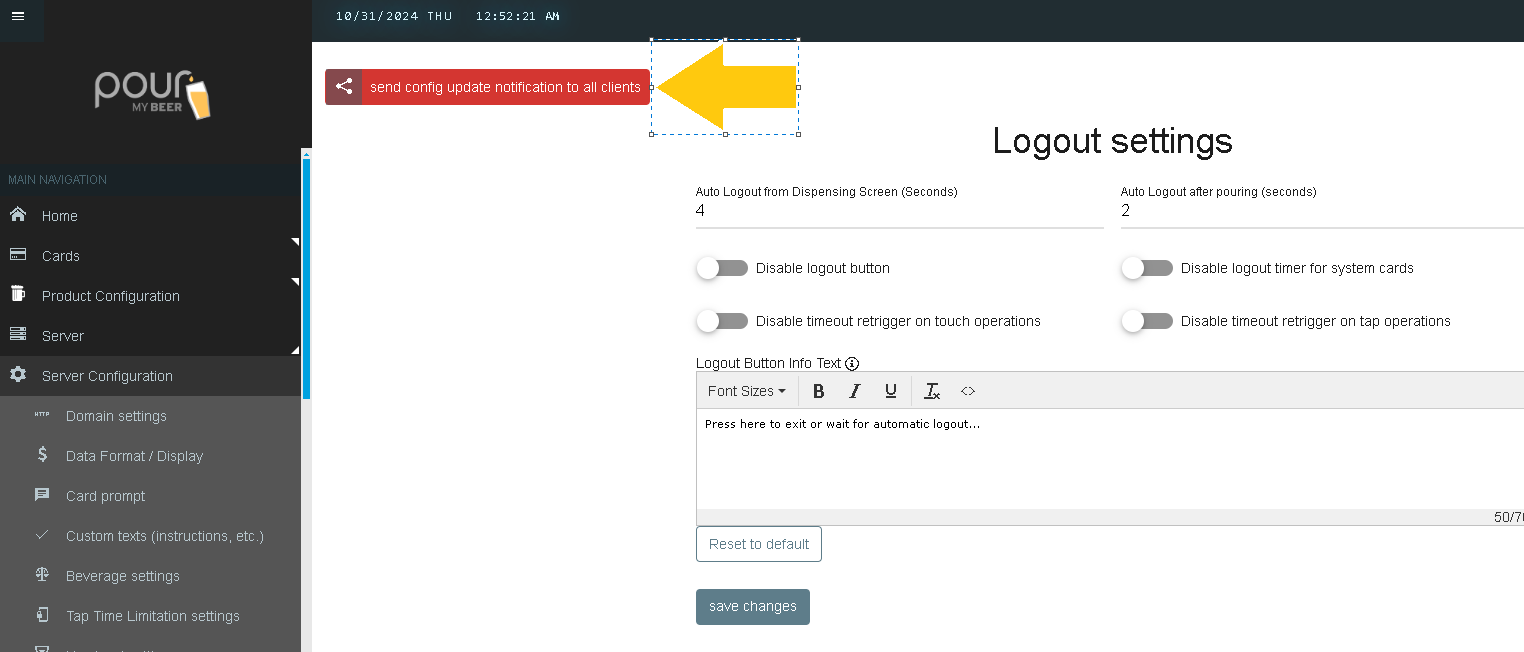Toggle Disable timeout retrigger on touch operations
This screenshot has height=652, width=1524.
click(722, 321)
